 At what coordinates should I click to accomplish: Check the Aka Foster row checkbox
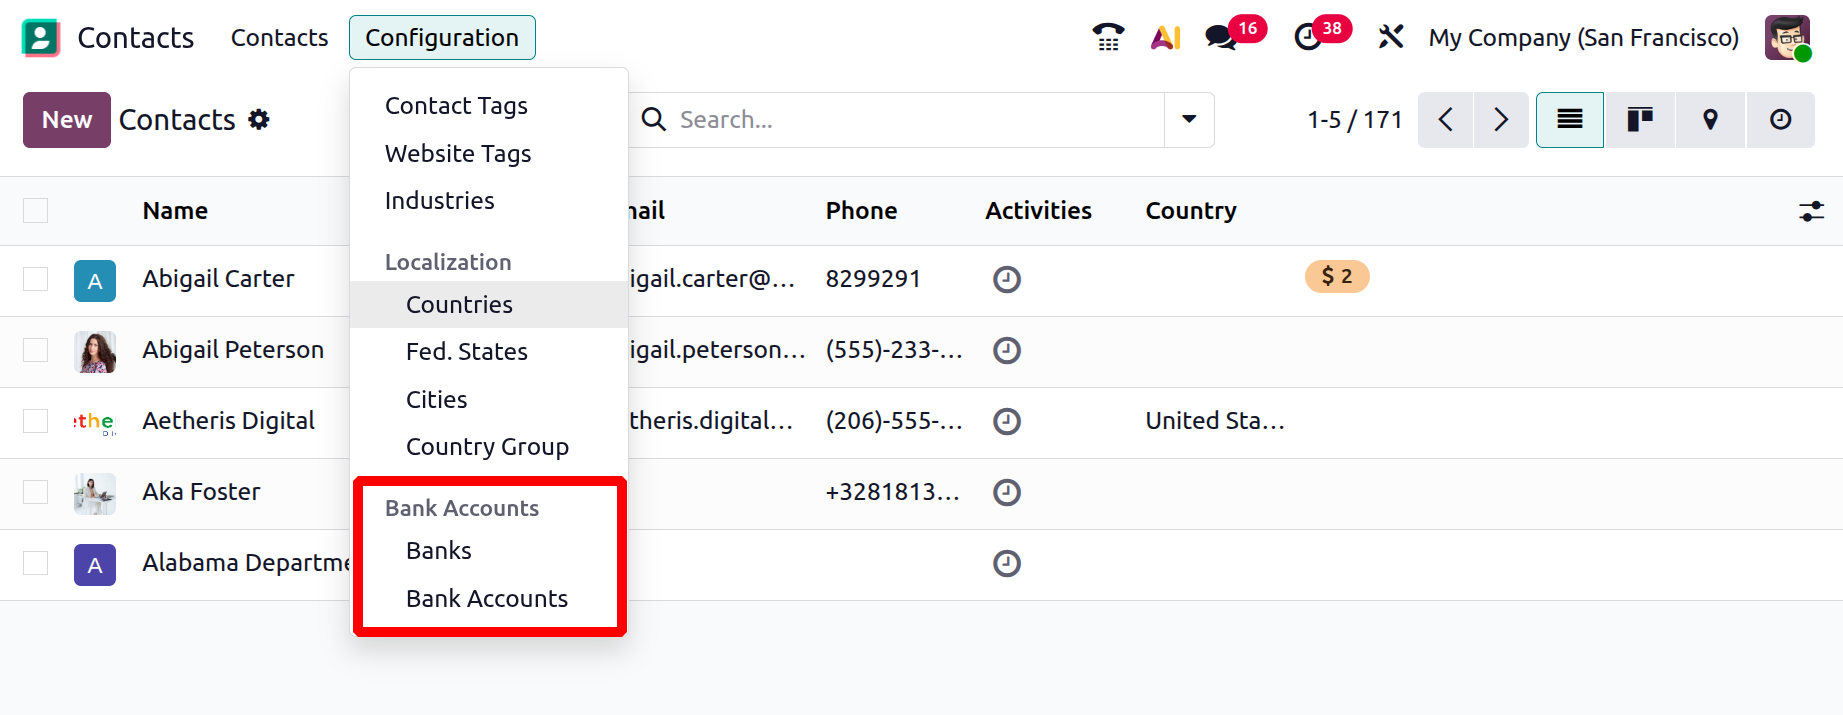(36, 492)
